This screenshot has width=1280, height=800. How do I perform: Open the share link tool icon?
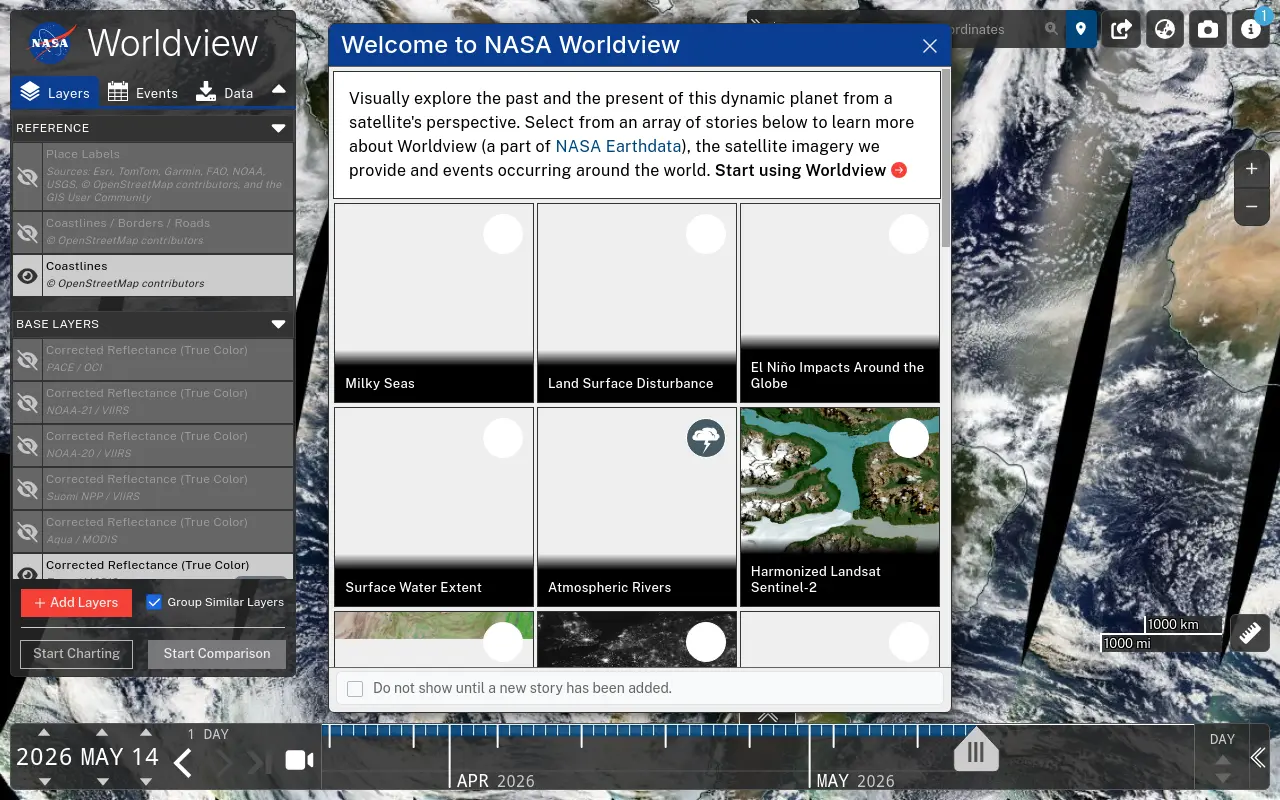pyautogui.click(x=1121, y=29)
